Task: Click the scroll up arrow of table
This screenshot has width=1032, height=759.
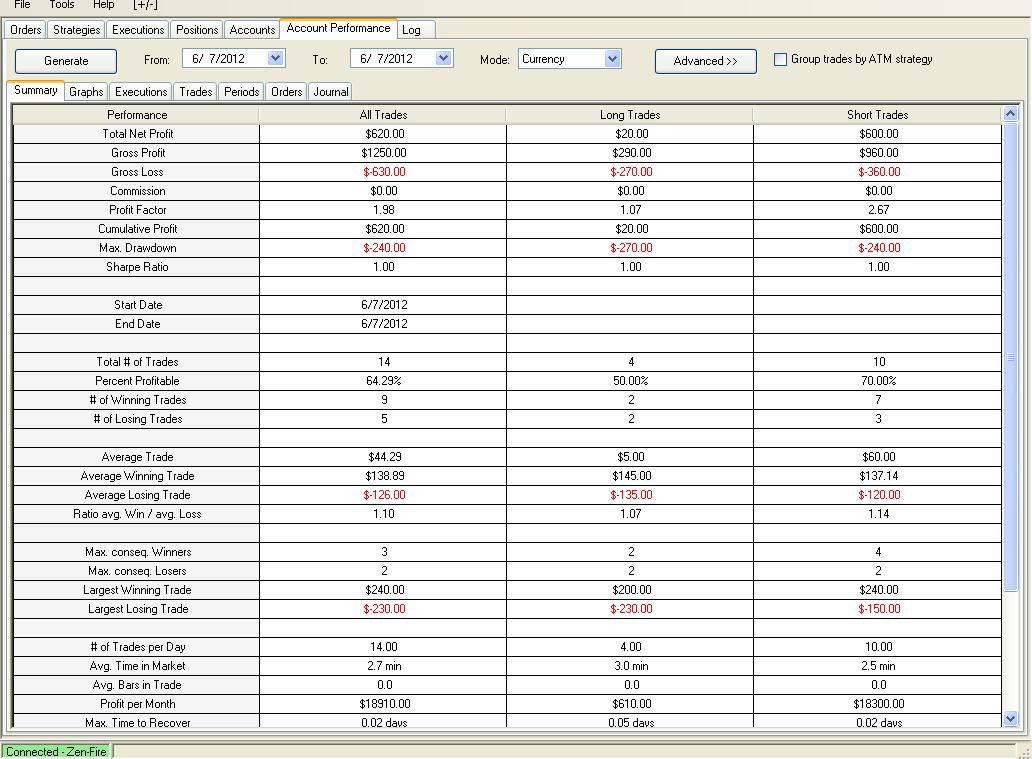Action: pos(1010,114)
